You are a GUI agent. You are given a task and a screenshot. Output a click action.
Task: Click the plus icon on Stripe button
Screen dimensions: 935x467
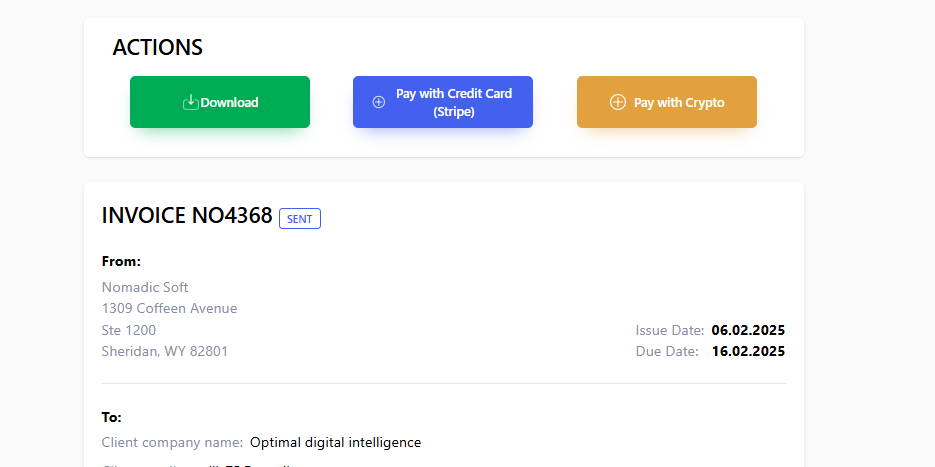click(378, 102)
